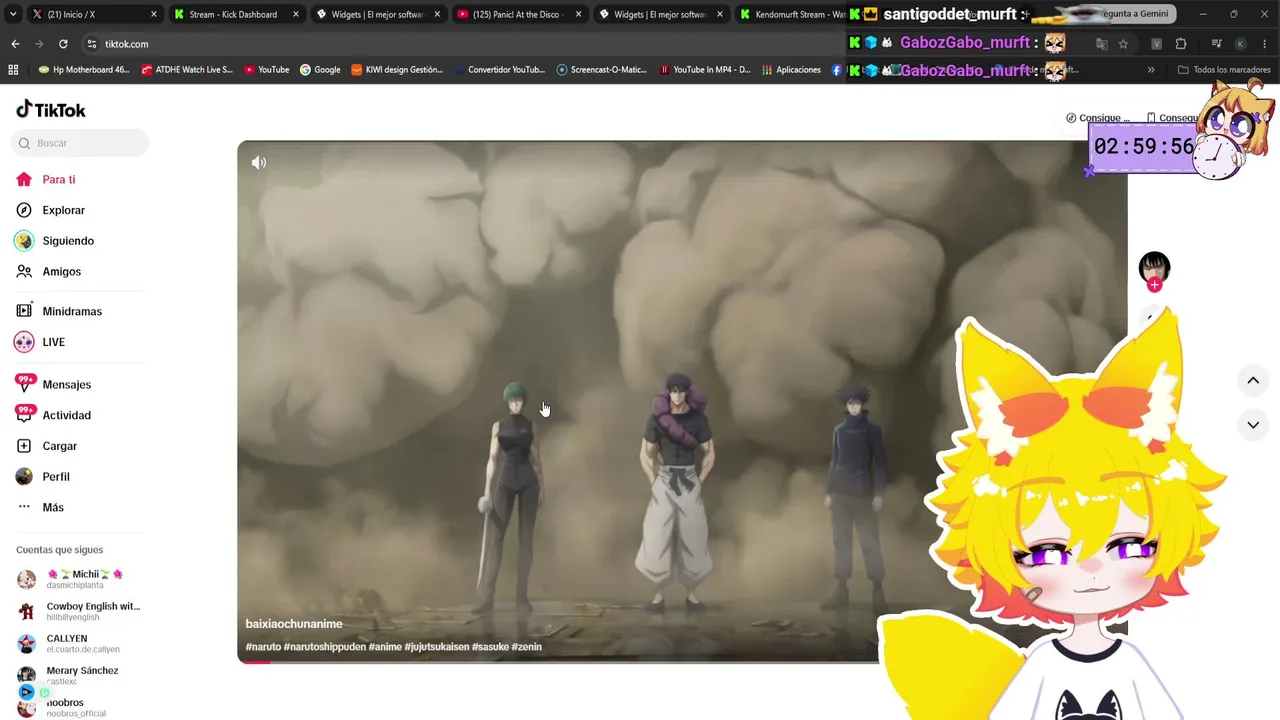Open the #anime hashtag

click(x=385, y=647)
